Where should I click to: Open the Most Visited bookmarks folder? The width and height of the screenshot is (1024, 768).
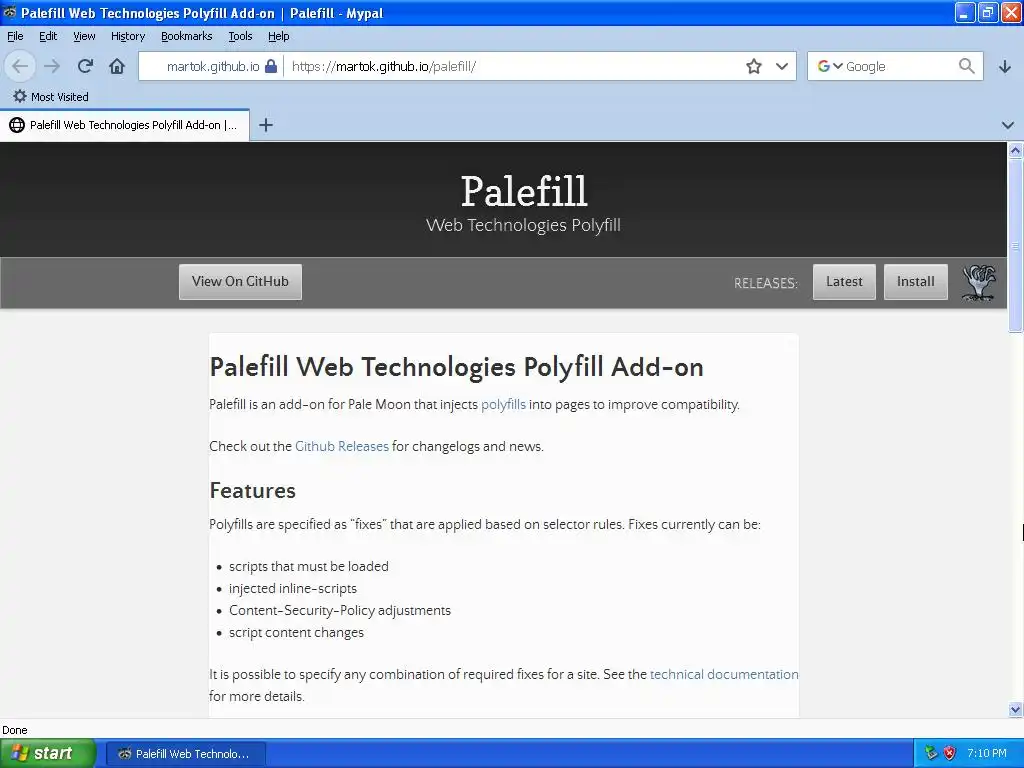[51, 97]
